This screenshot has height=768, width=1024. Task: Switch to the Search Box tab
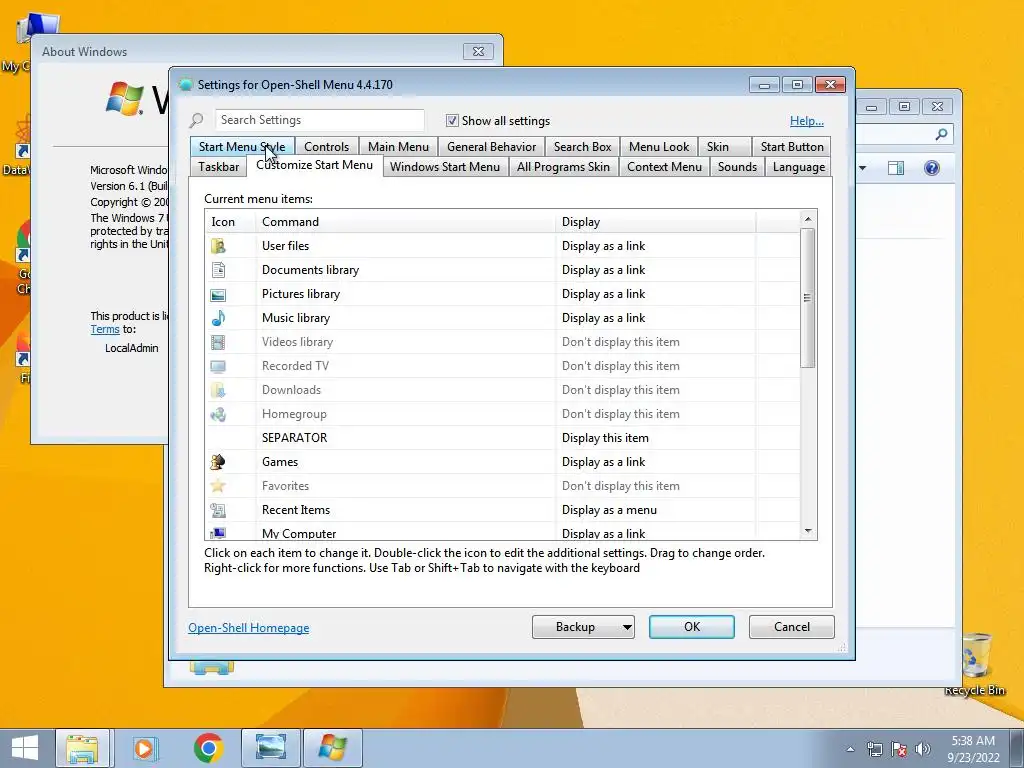tap(583, 147)
